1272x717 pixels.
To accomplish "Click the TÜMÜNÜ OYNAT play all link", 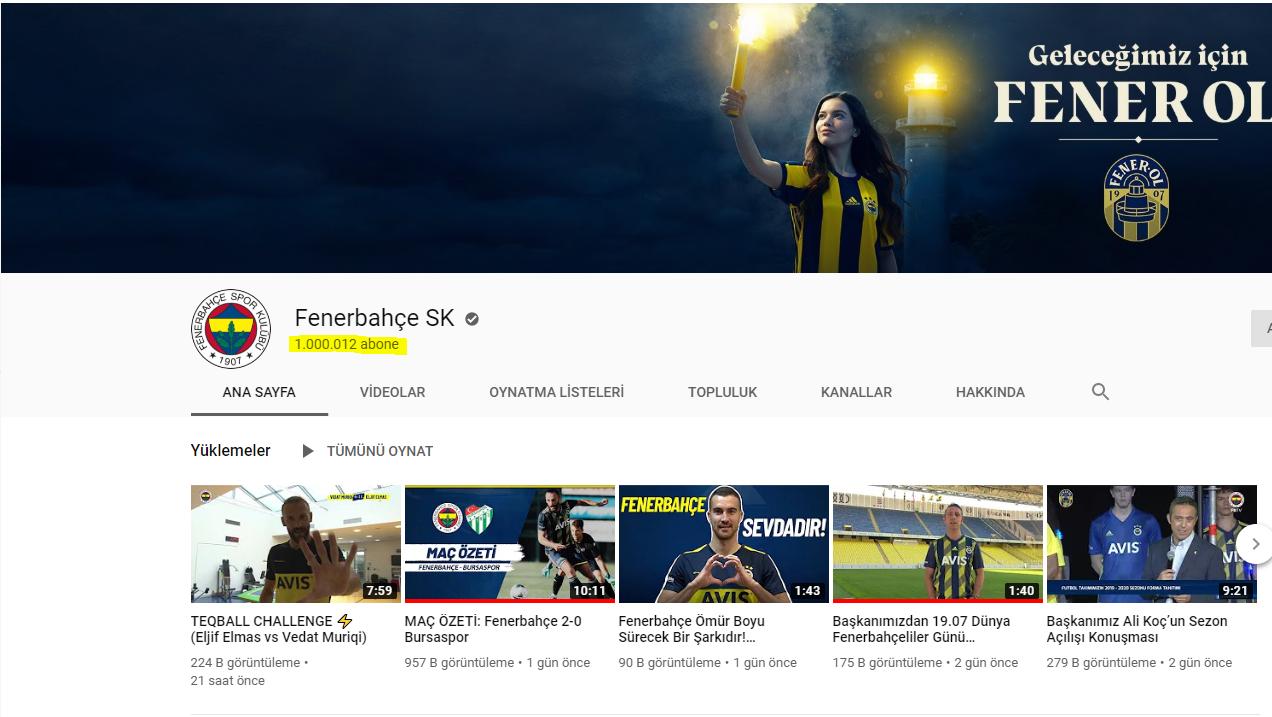I will tap(380, 451).
